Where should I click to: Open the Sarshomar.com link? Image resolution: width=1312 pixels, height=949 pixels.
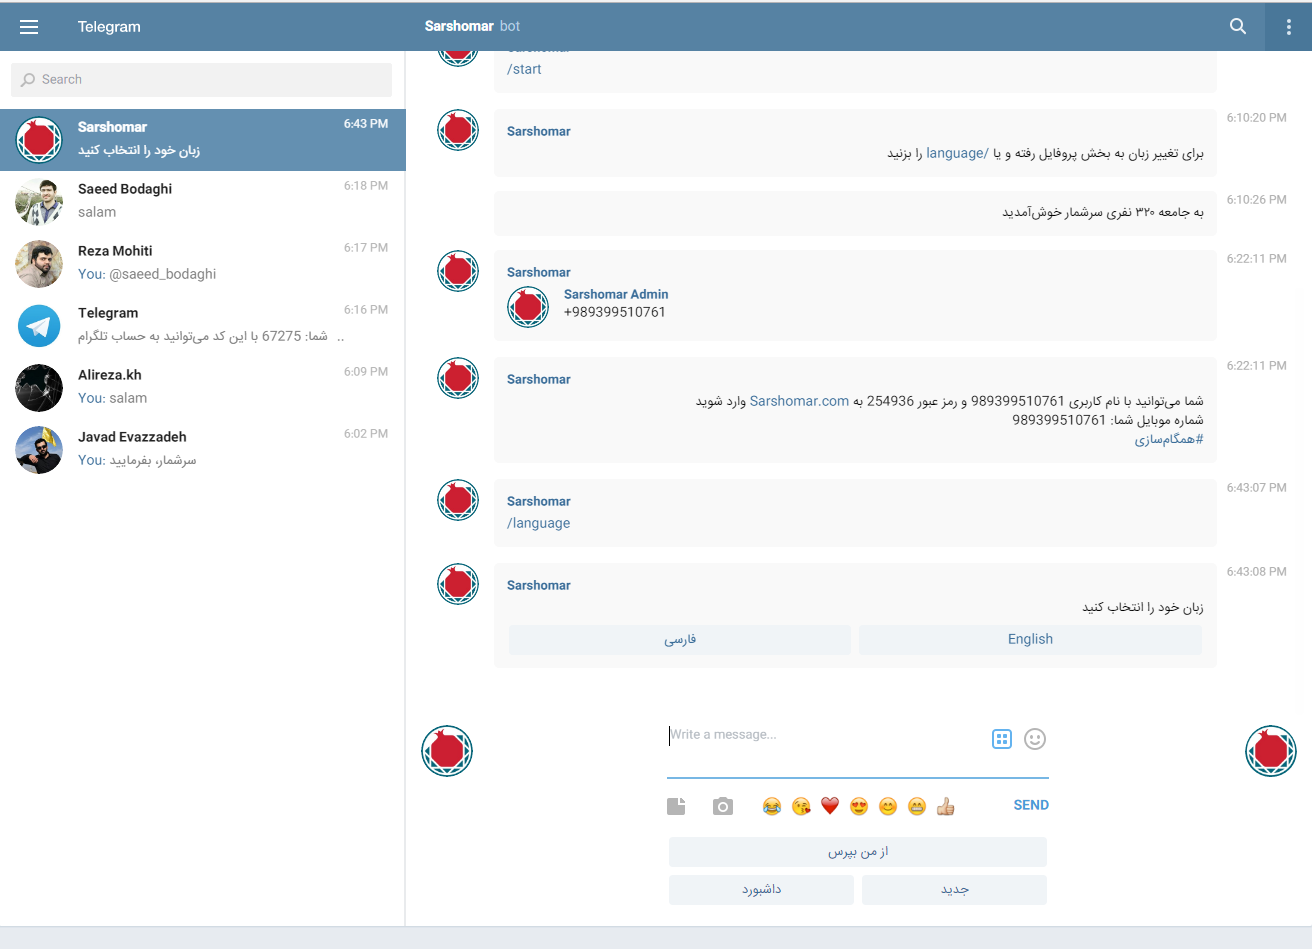(799, 400)
